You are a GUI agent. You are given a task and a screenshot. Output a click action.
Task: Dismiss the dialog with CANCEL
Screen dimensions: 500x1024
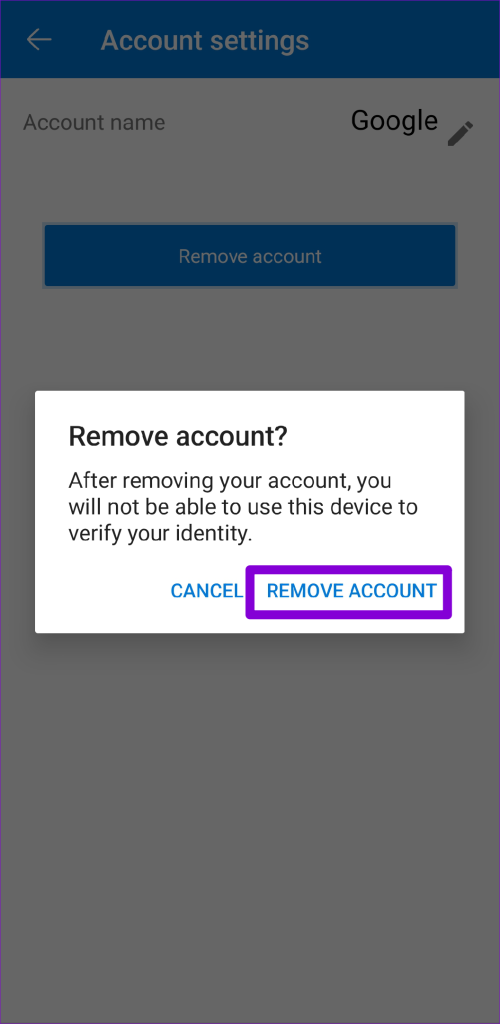(206, 591)
